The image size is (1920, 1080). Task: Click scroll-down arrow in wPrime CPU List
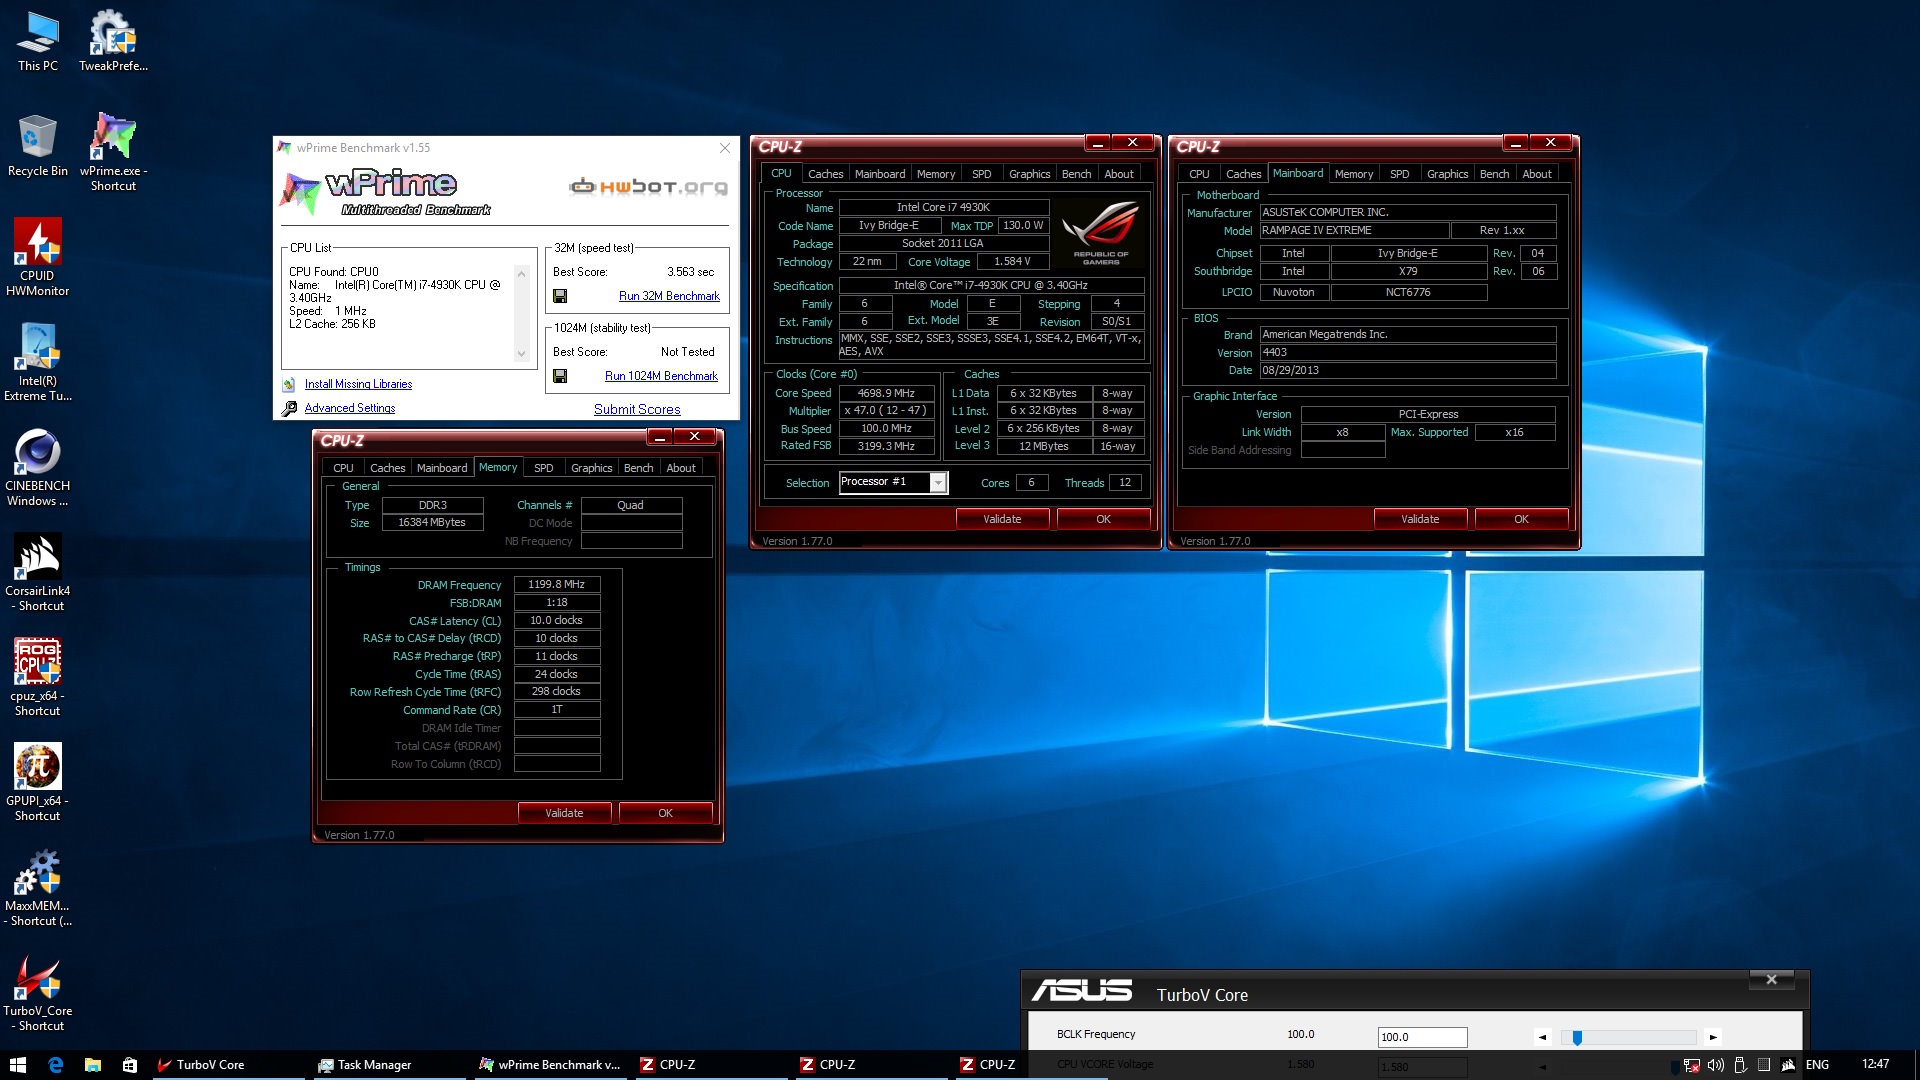(521, 354)
